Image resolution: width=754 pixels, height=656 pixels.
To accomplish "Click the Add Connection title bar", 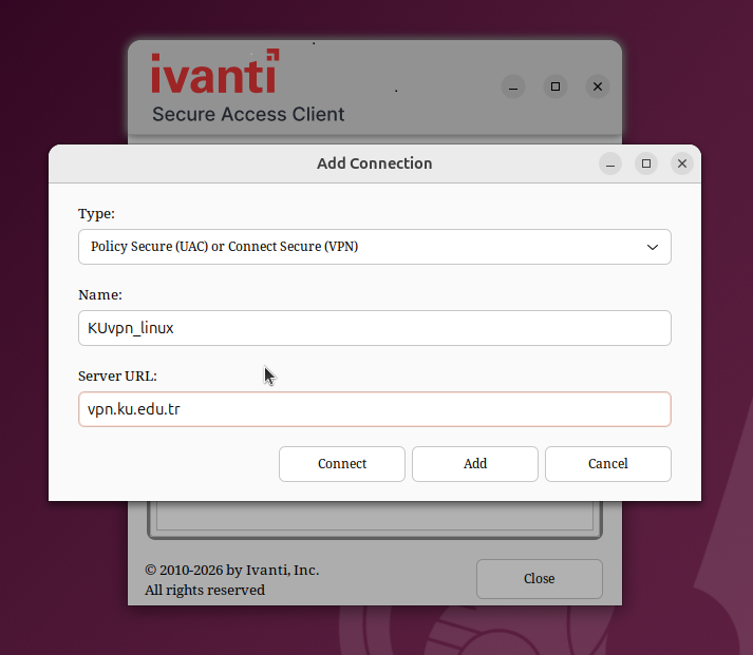I will (x=374, y=164).
